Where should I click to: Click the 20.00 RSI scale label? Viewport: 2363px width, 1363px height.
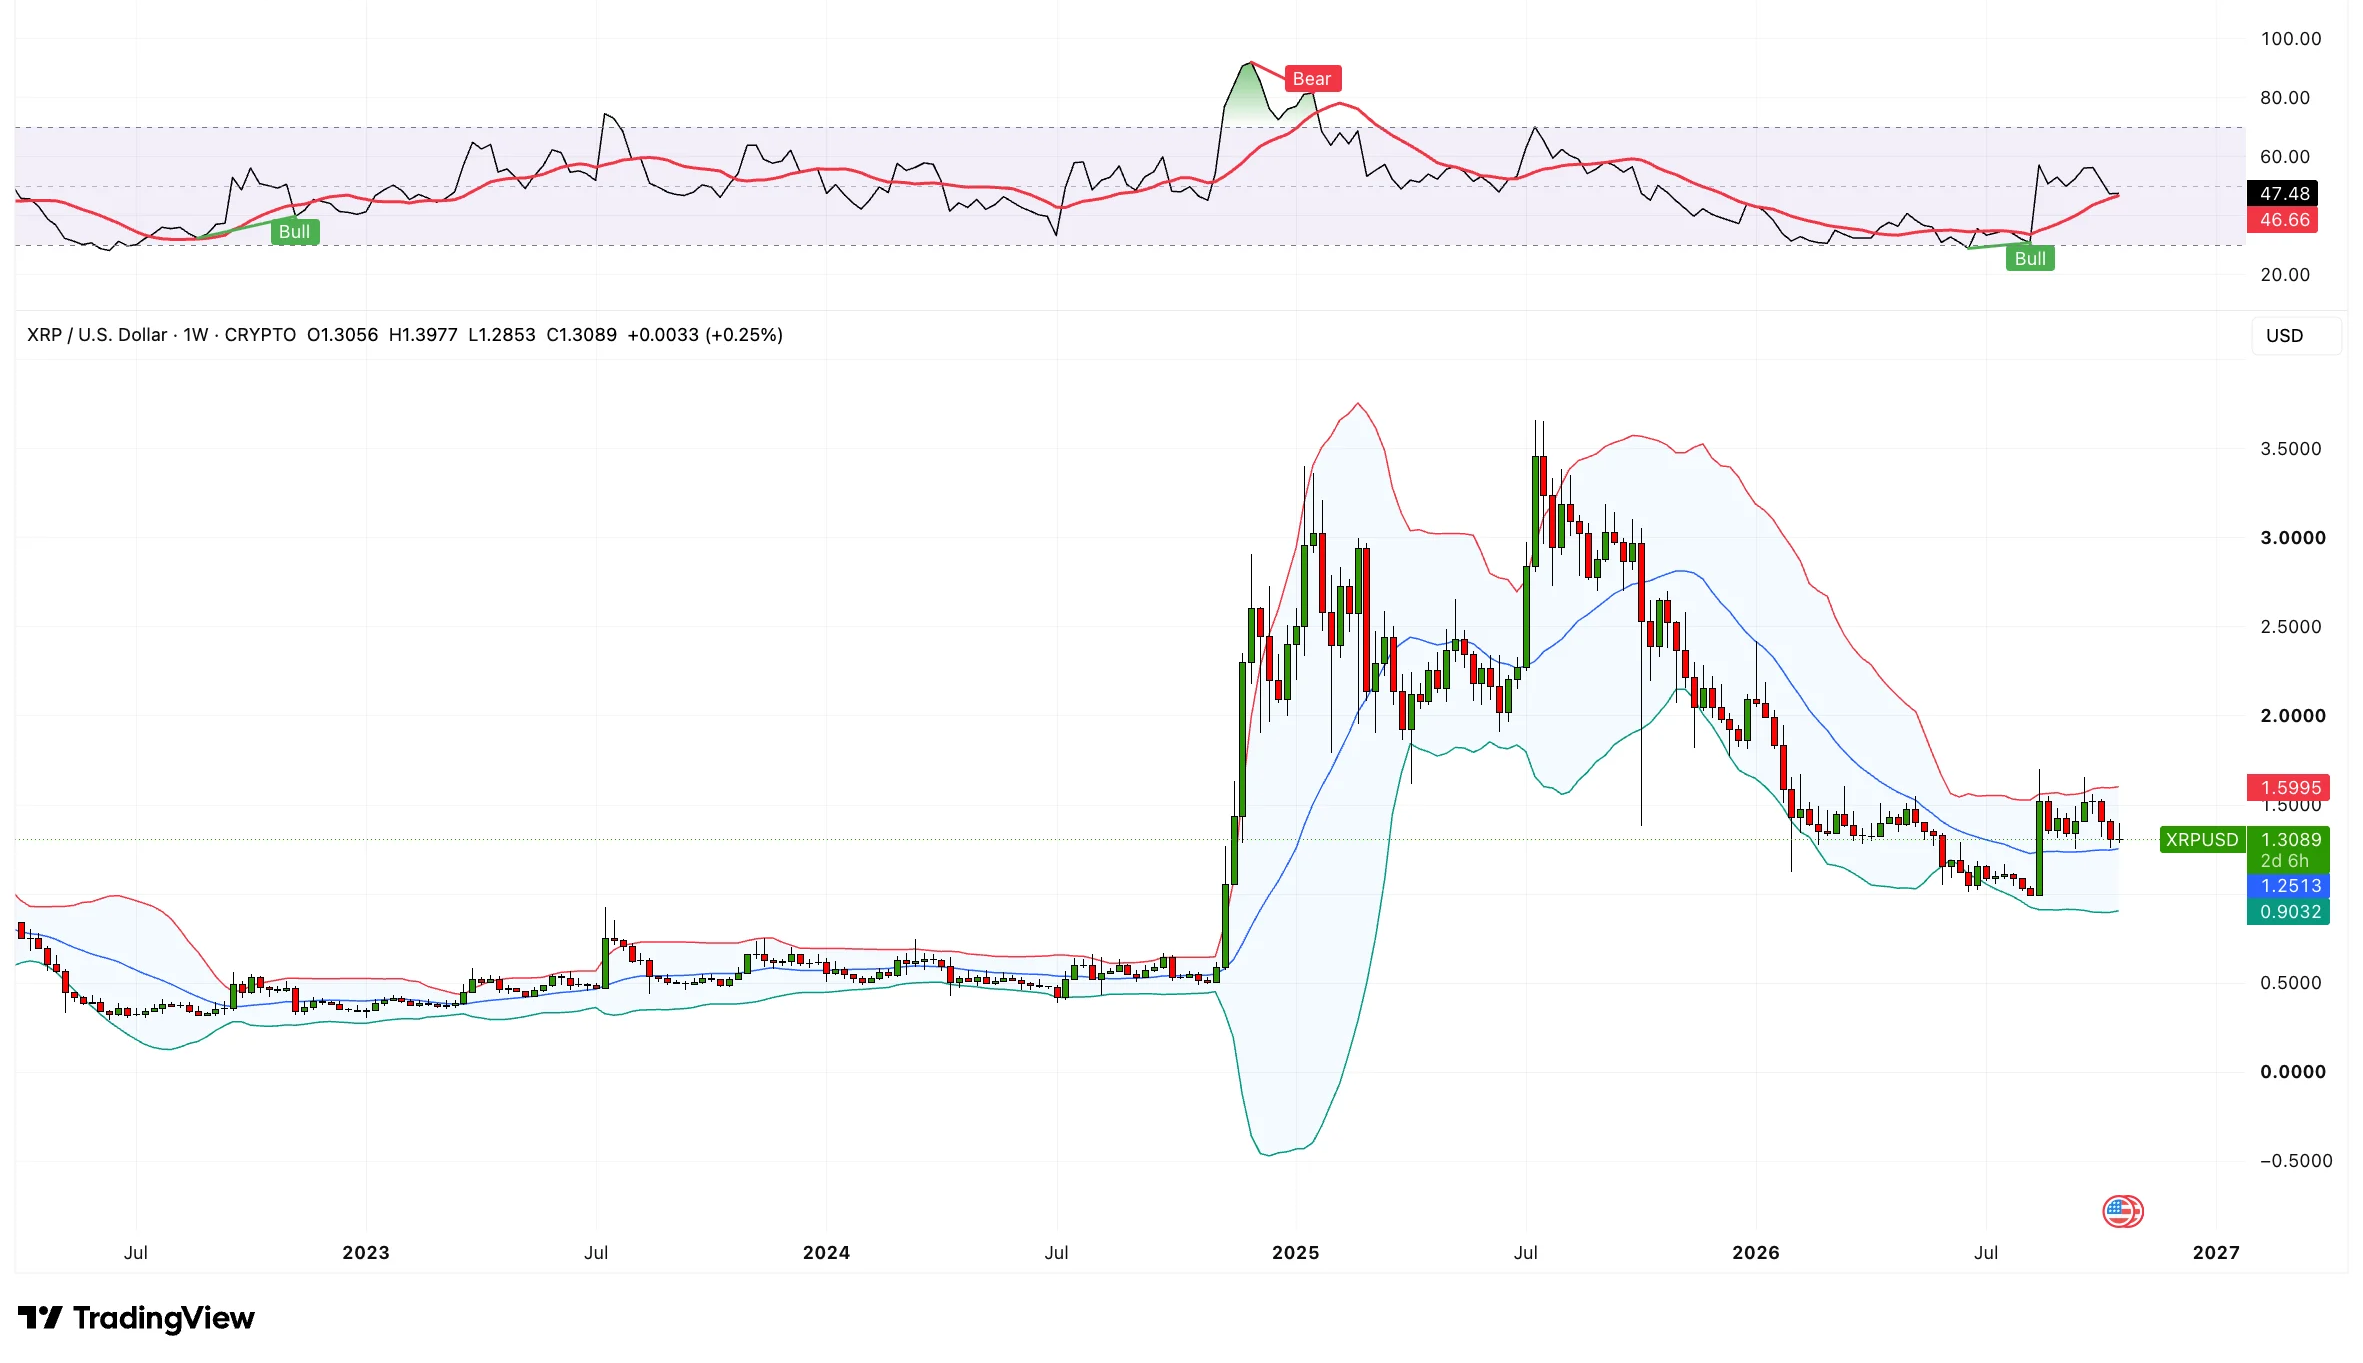click(x=2285, y=275)
